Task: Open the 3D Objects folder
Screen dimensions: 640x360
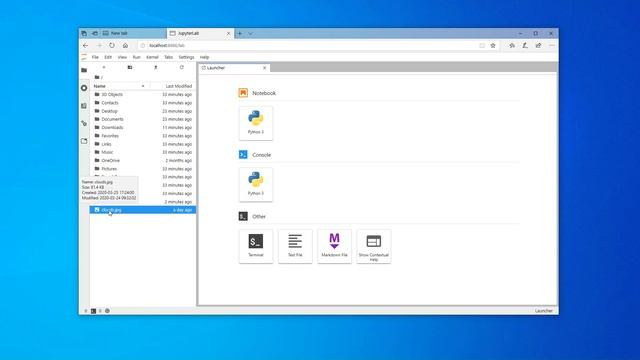Action: click(143, 94)
